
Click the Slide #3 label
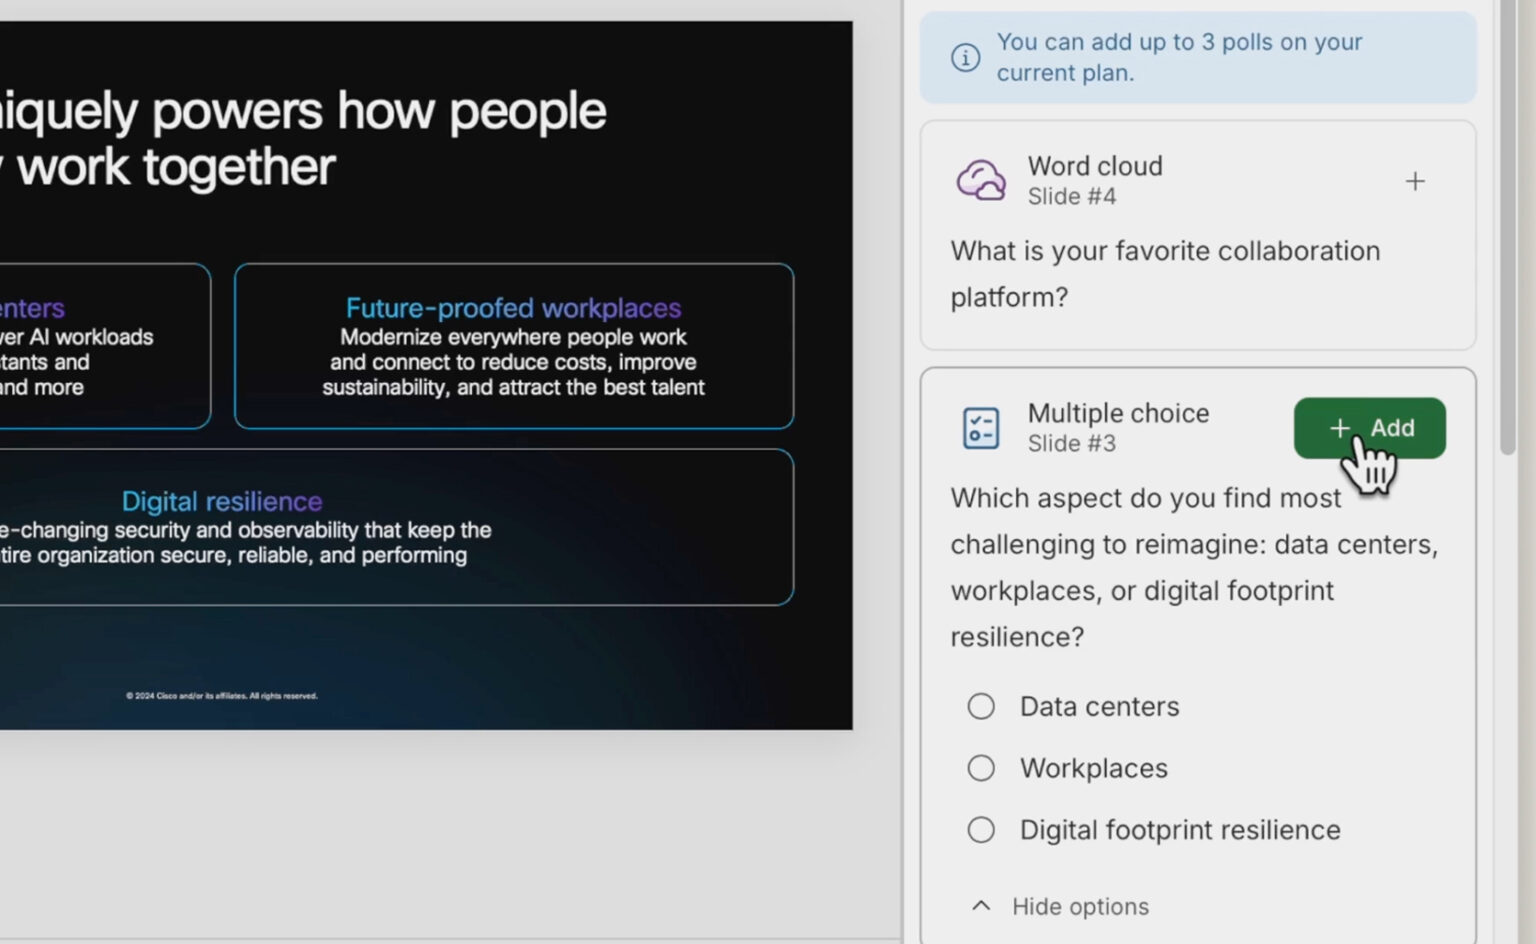coord(1072,443)
